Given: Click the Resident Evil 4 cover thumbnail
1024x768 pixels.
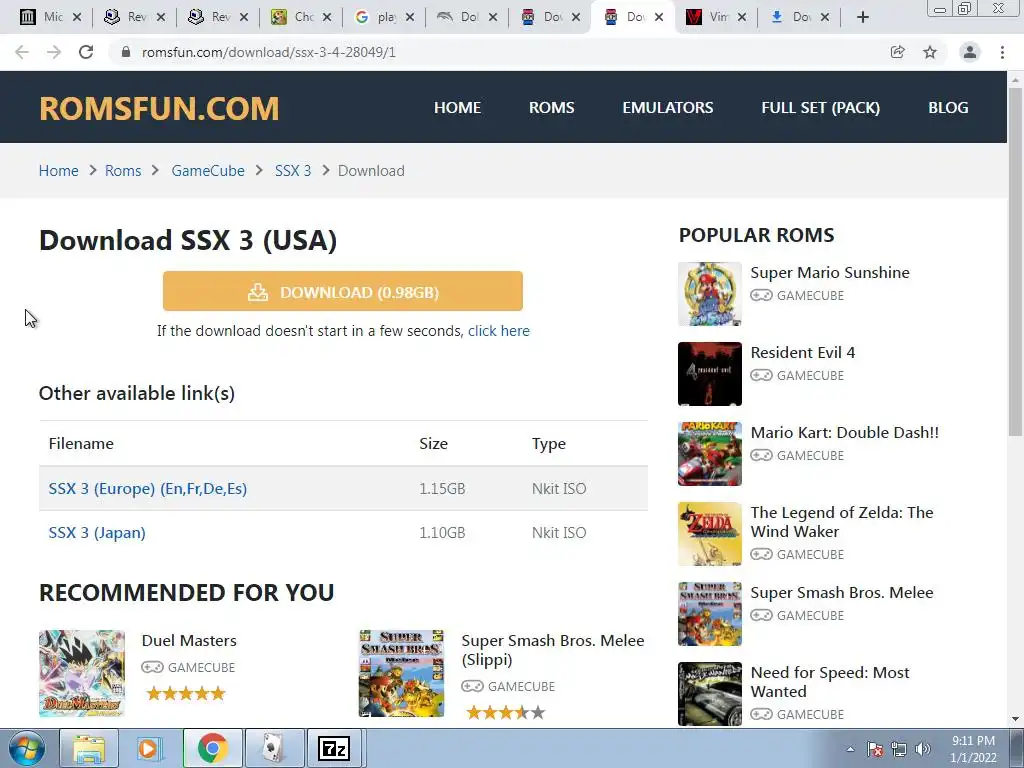Looking at the screenshot, I should (710, 374).
